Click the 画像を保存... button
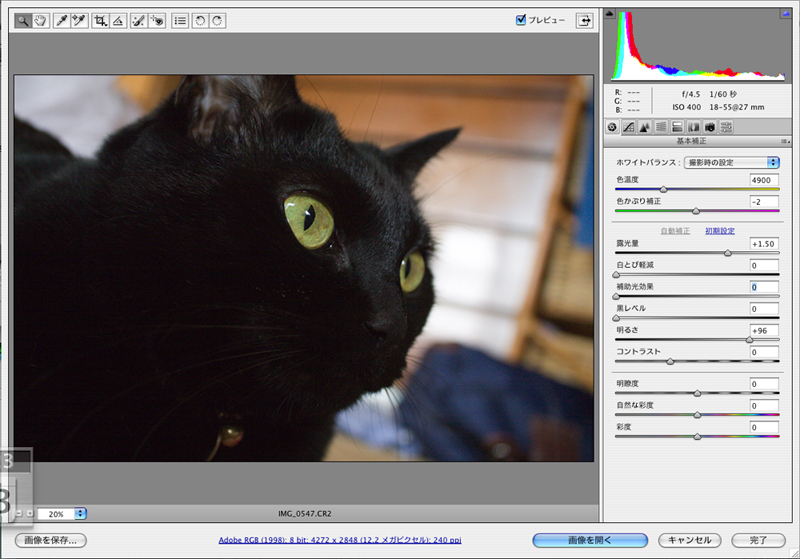Viewport: 800px width, 559px height. 51,540
